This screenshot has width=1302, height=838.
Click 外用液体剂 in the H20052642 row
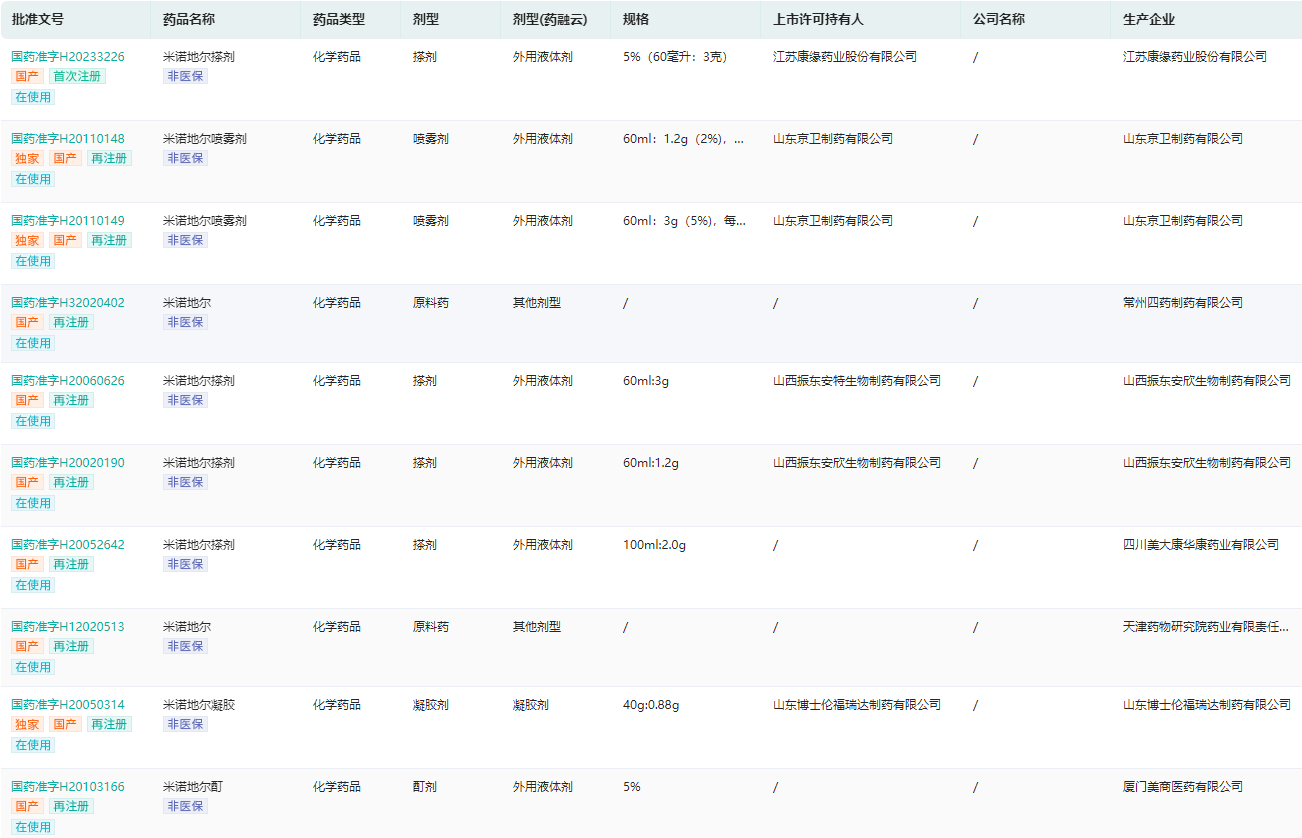543,545
